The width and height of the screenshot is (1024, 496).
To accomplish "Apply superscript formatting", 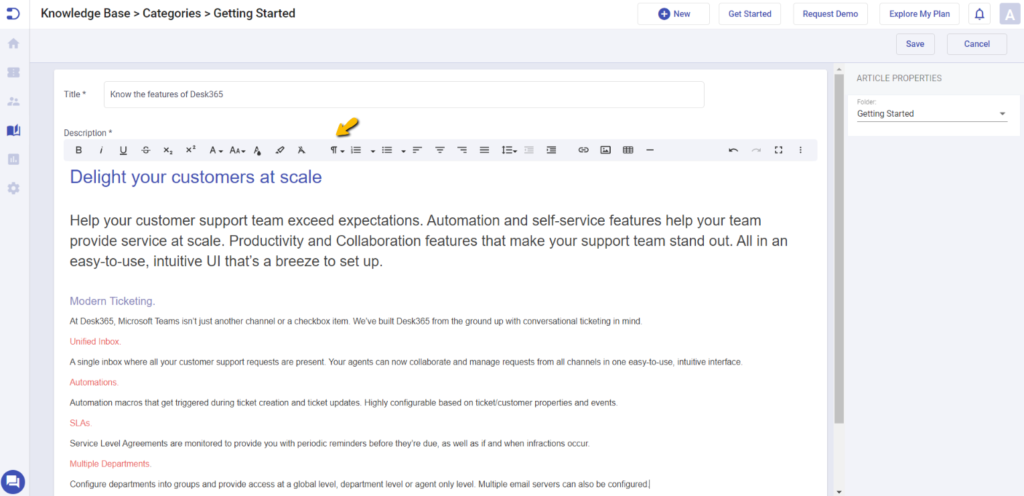I will (x=190, y=150).
